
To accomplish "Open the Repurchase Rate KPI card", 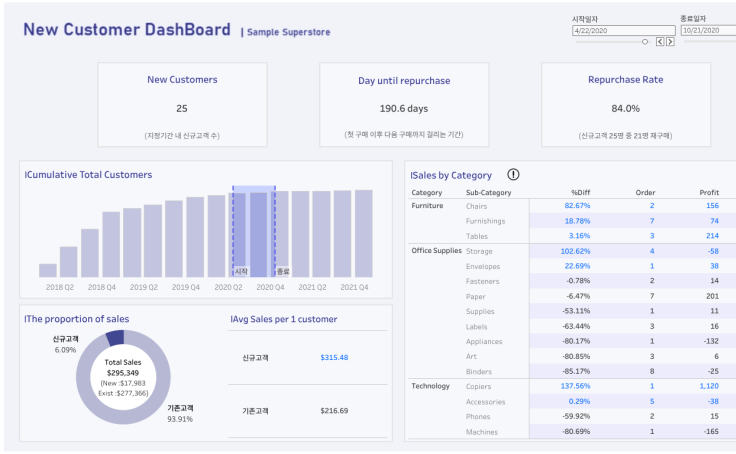I will click(625, 105).
